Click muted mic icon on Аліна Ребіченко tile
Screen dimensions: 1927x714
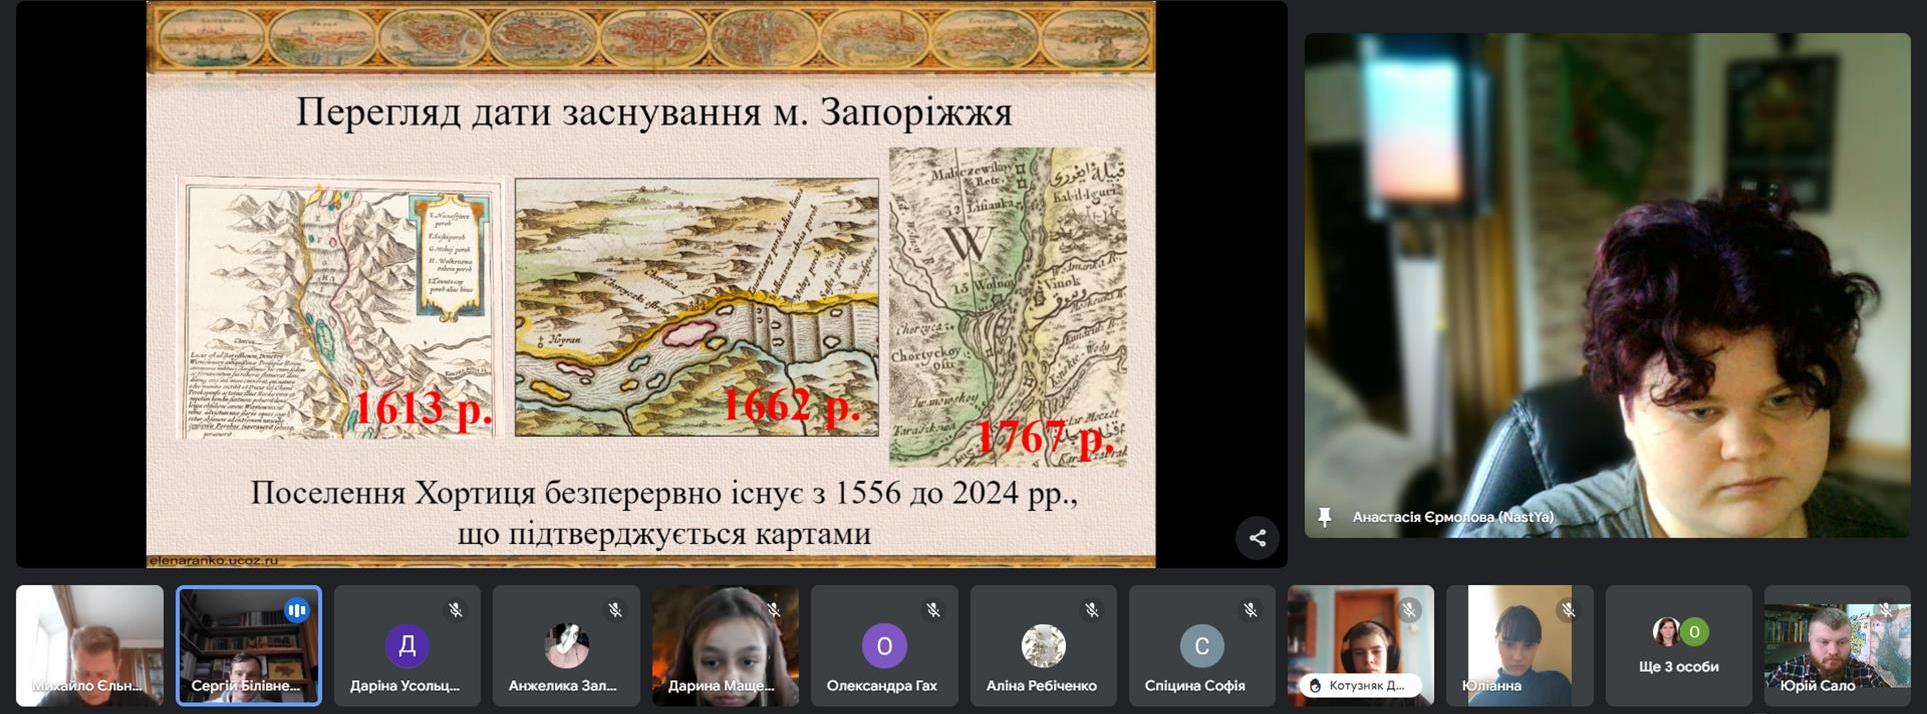point(1091,610)
